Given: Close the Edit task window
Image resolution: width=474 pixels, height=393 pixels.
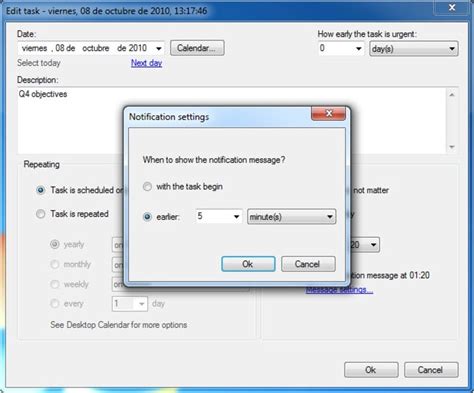Looking at the screenshot, I should click(x=452, y=7).
